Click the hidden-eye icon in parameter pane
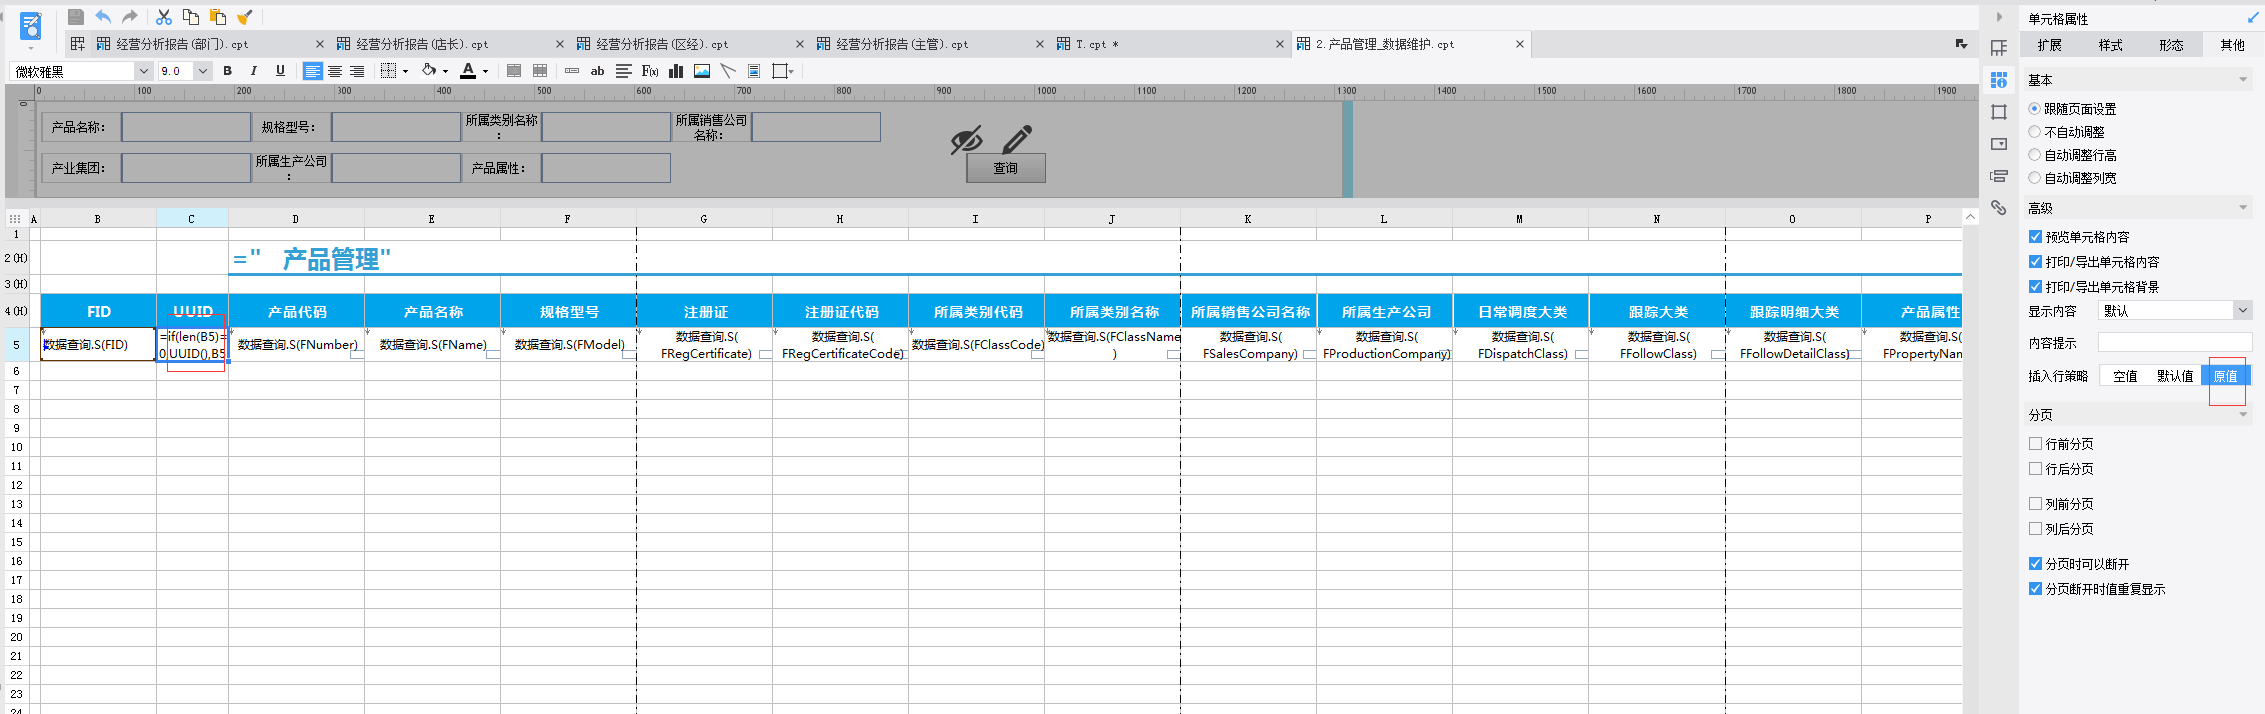Image resolution: width=2265 pixels, height=714 pixels. pyautogui.click(x=967, y=140)
